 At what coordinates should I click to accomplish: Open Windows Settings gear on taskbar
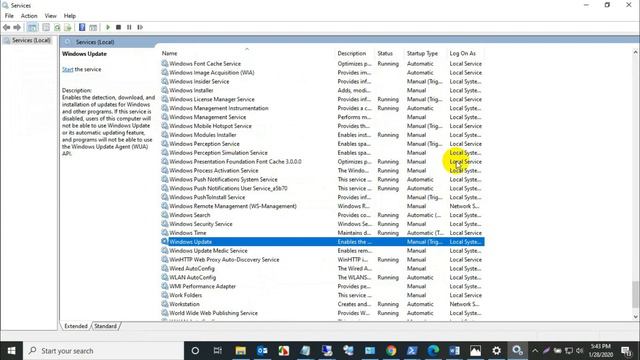496,351
